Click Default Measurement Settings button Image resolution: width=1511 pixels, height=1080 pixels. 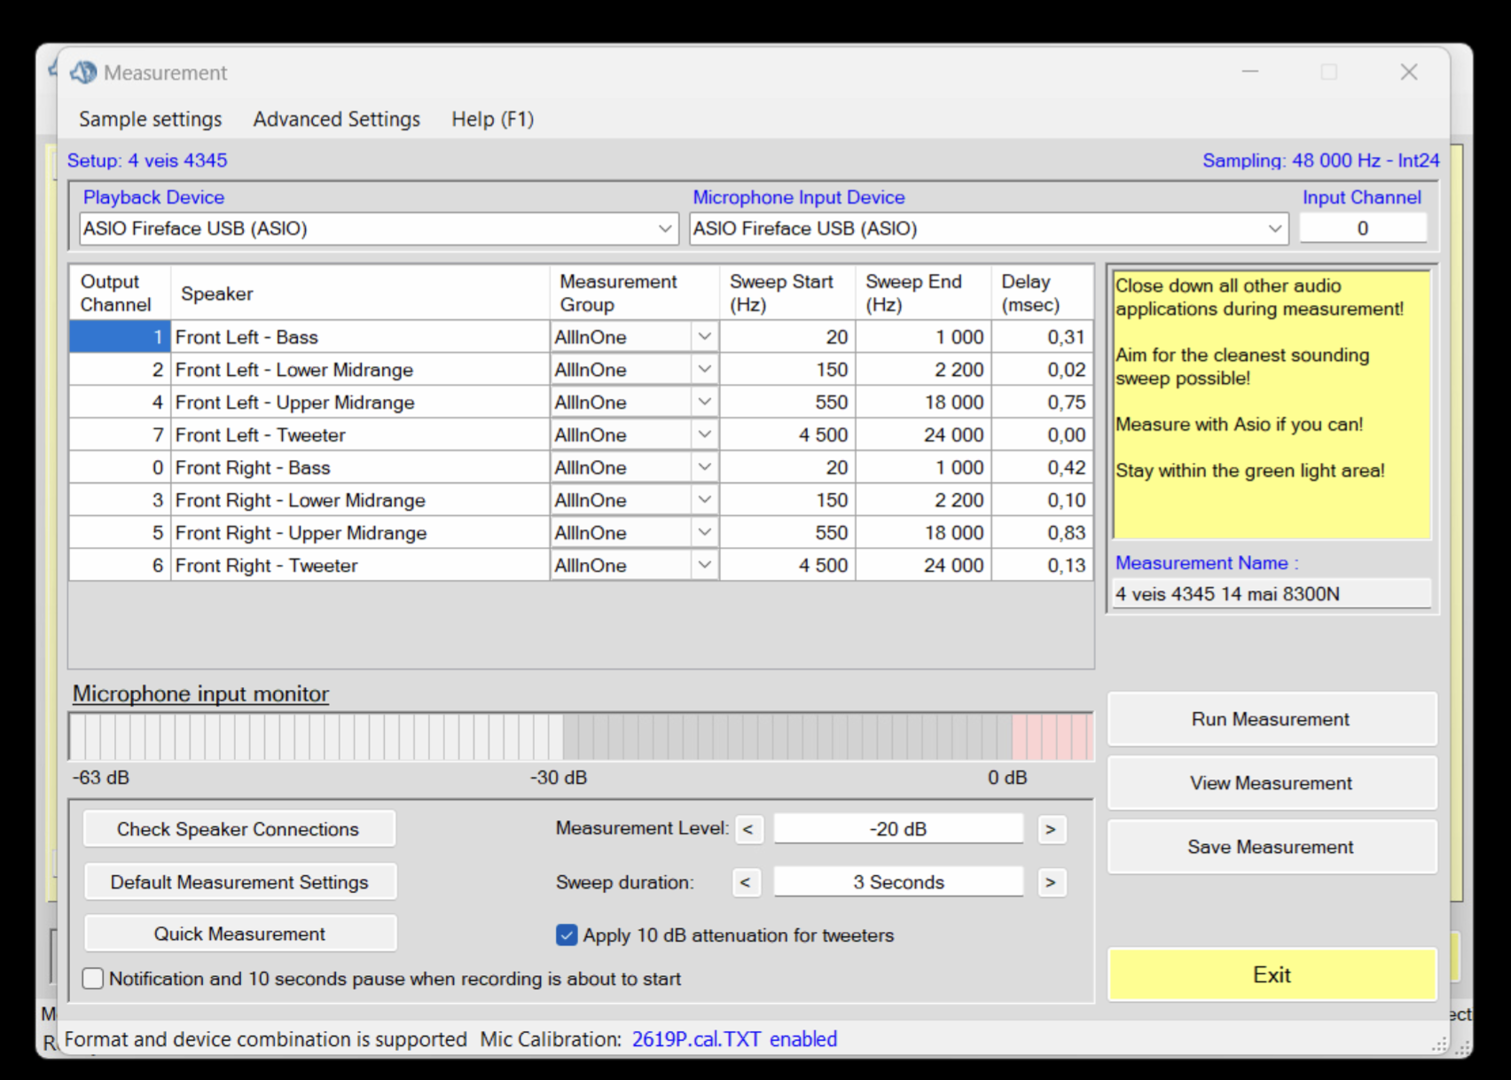point(239,882)
